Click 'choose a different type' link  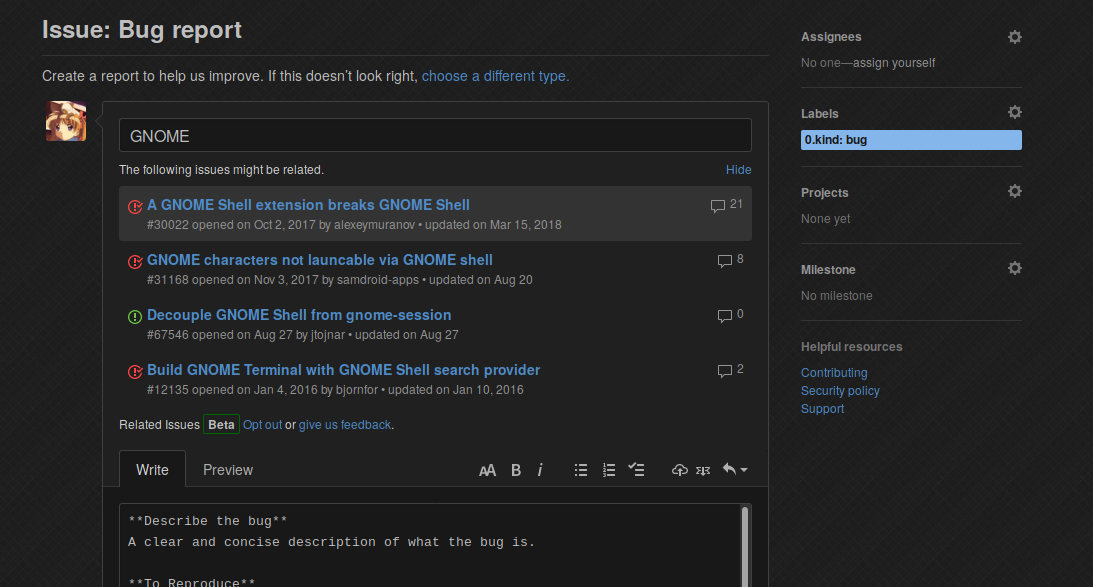tap(495, 76)
